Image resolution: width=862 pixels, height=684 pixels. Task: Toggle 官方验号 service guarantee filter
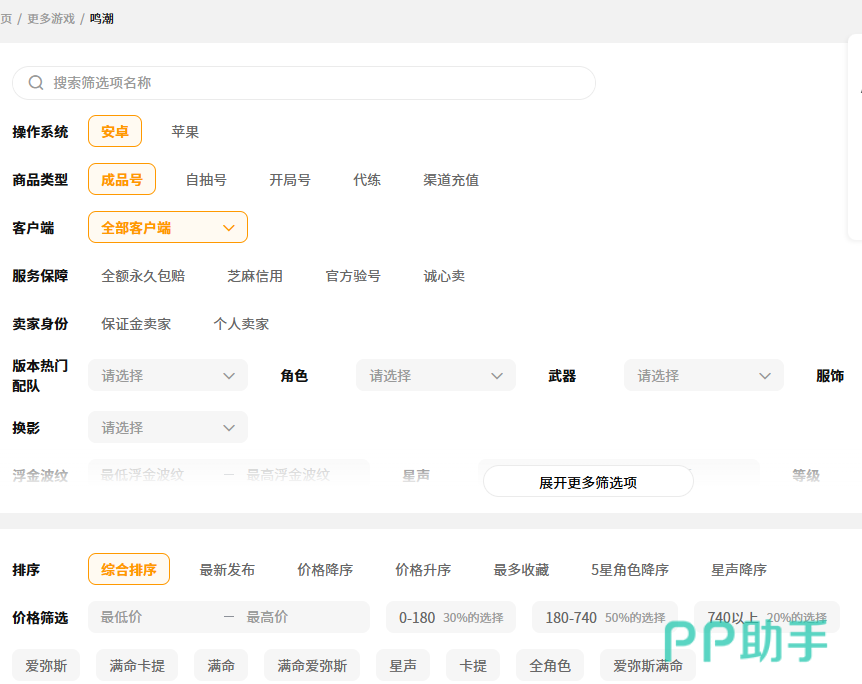pos(353,276)
